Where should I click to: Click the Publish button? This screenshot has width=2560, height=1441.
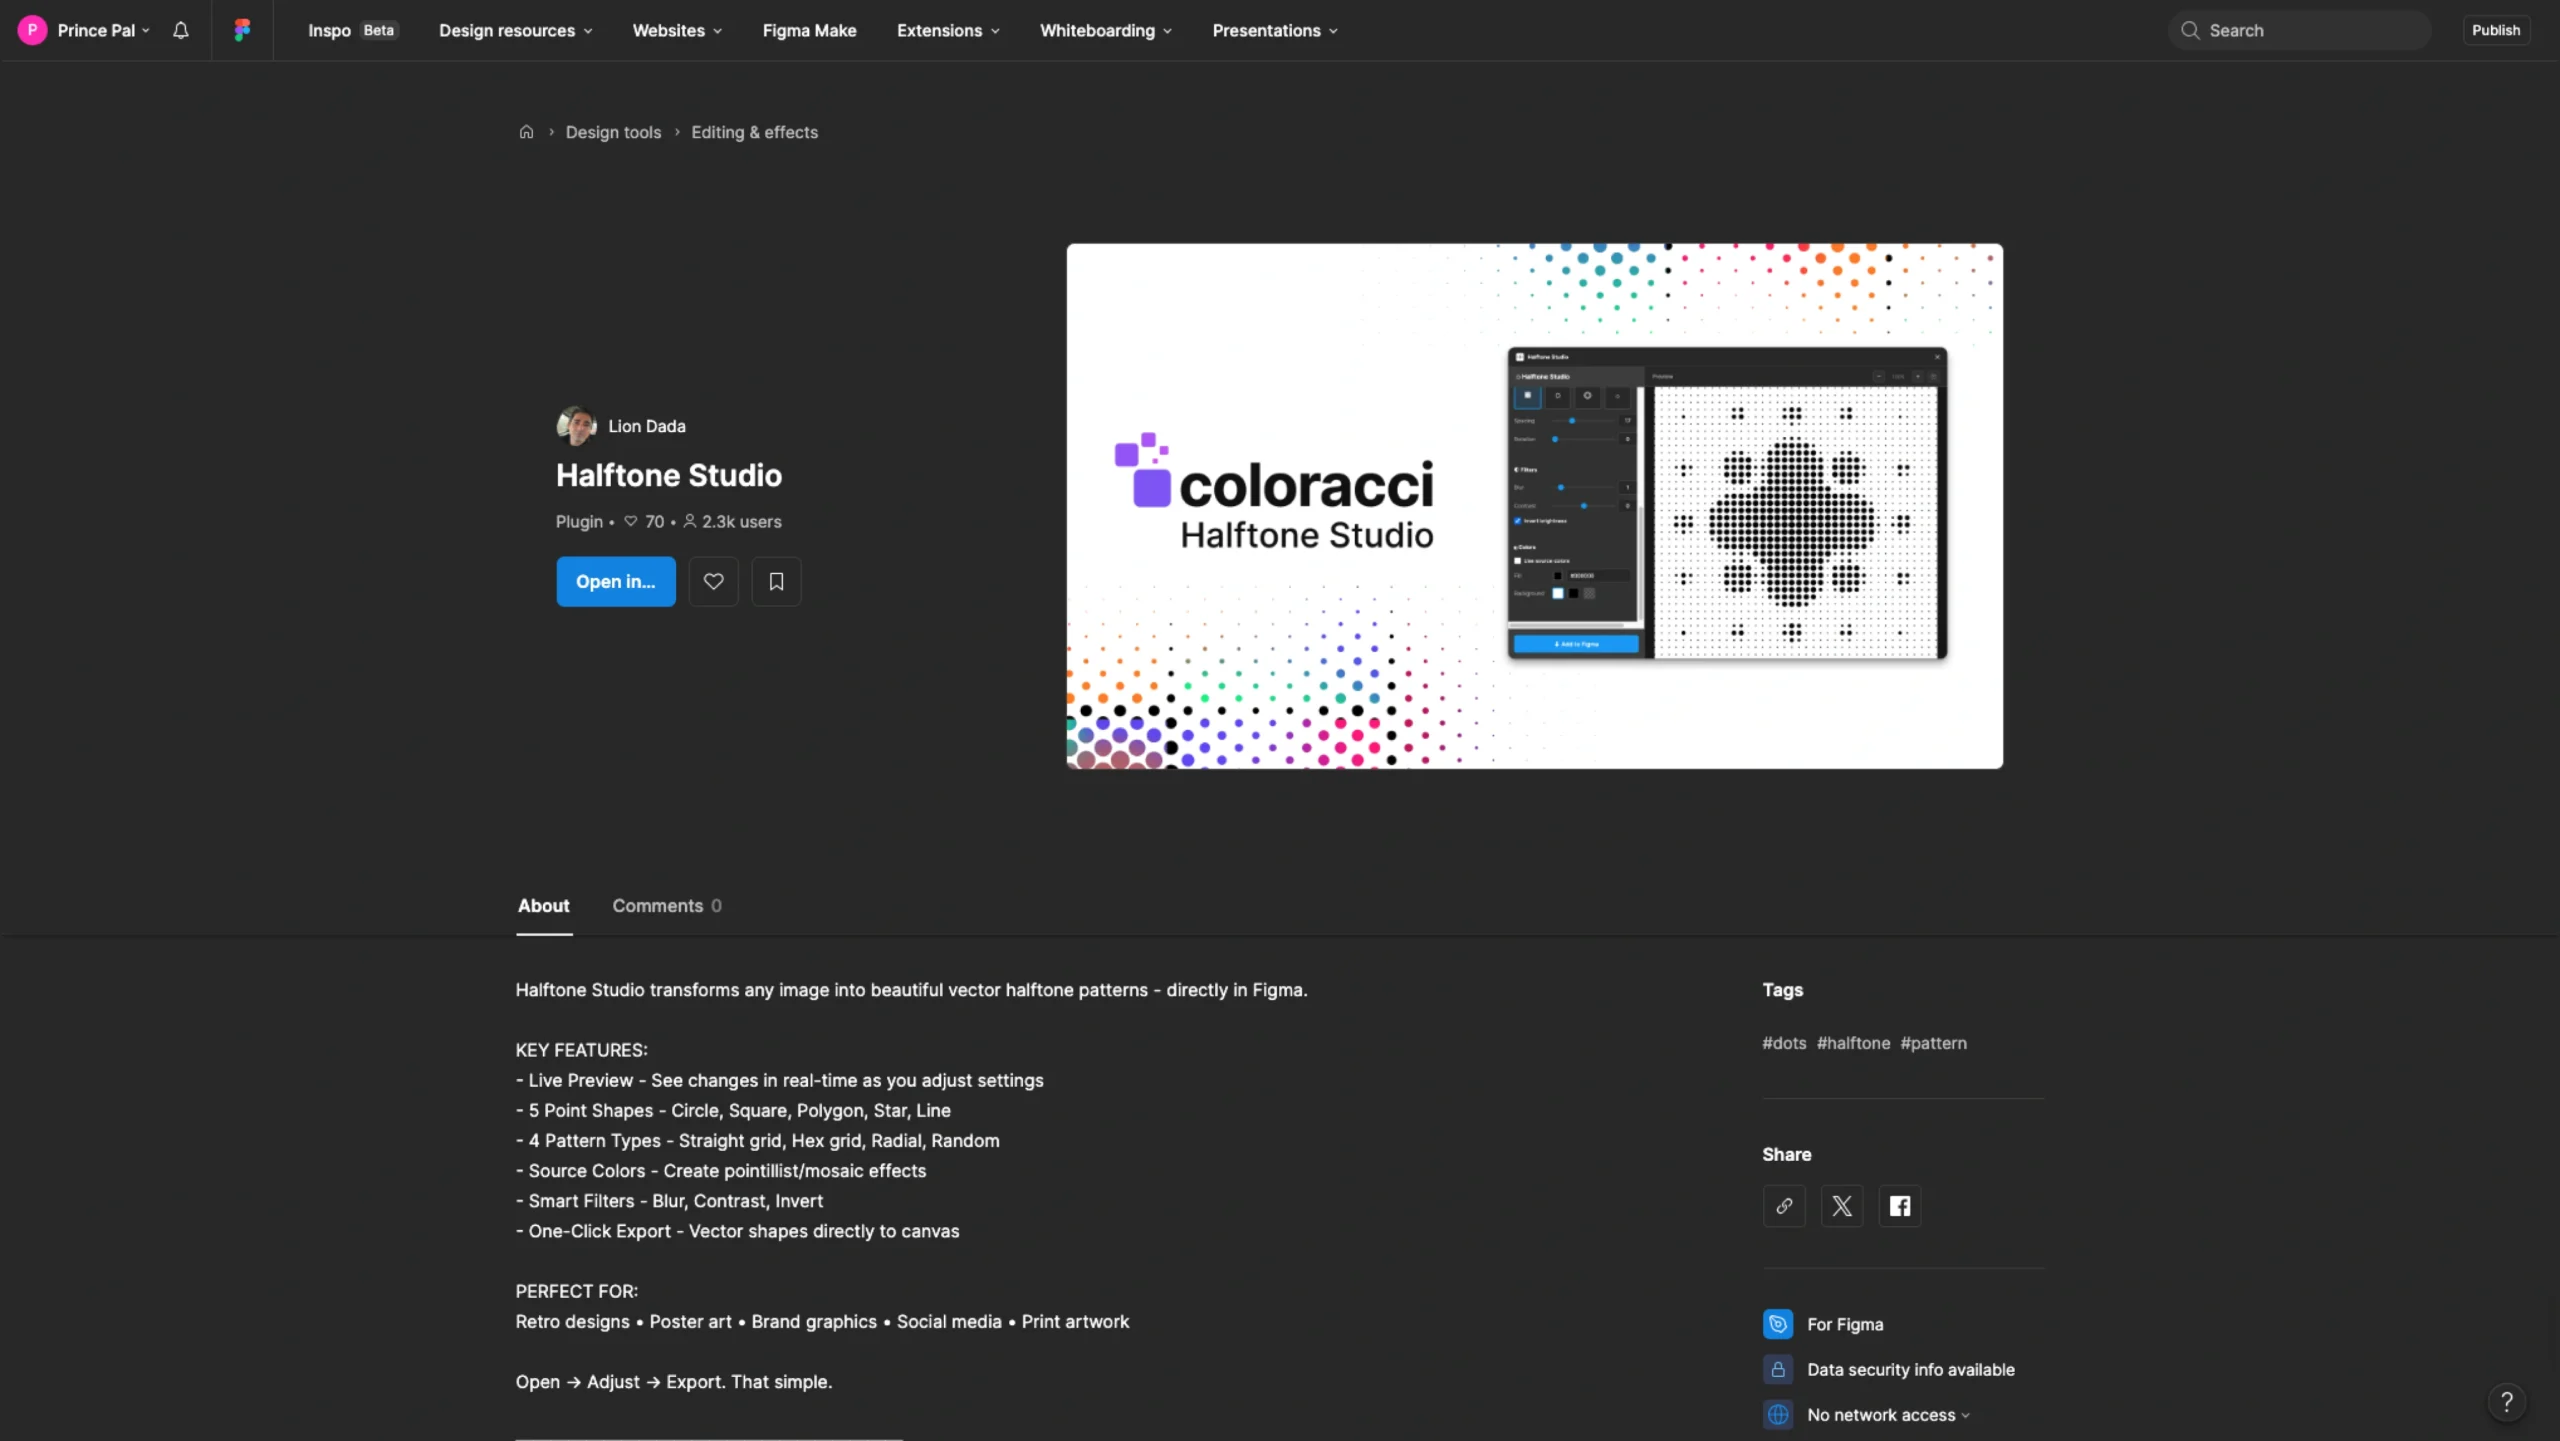click(x=2496, y=30)
